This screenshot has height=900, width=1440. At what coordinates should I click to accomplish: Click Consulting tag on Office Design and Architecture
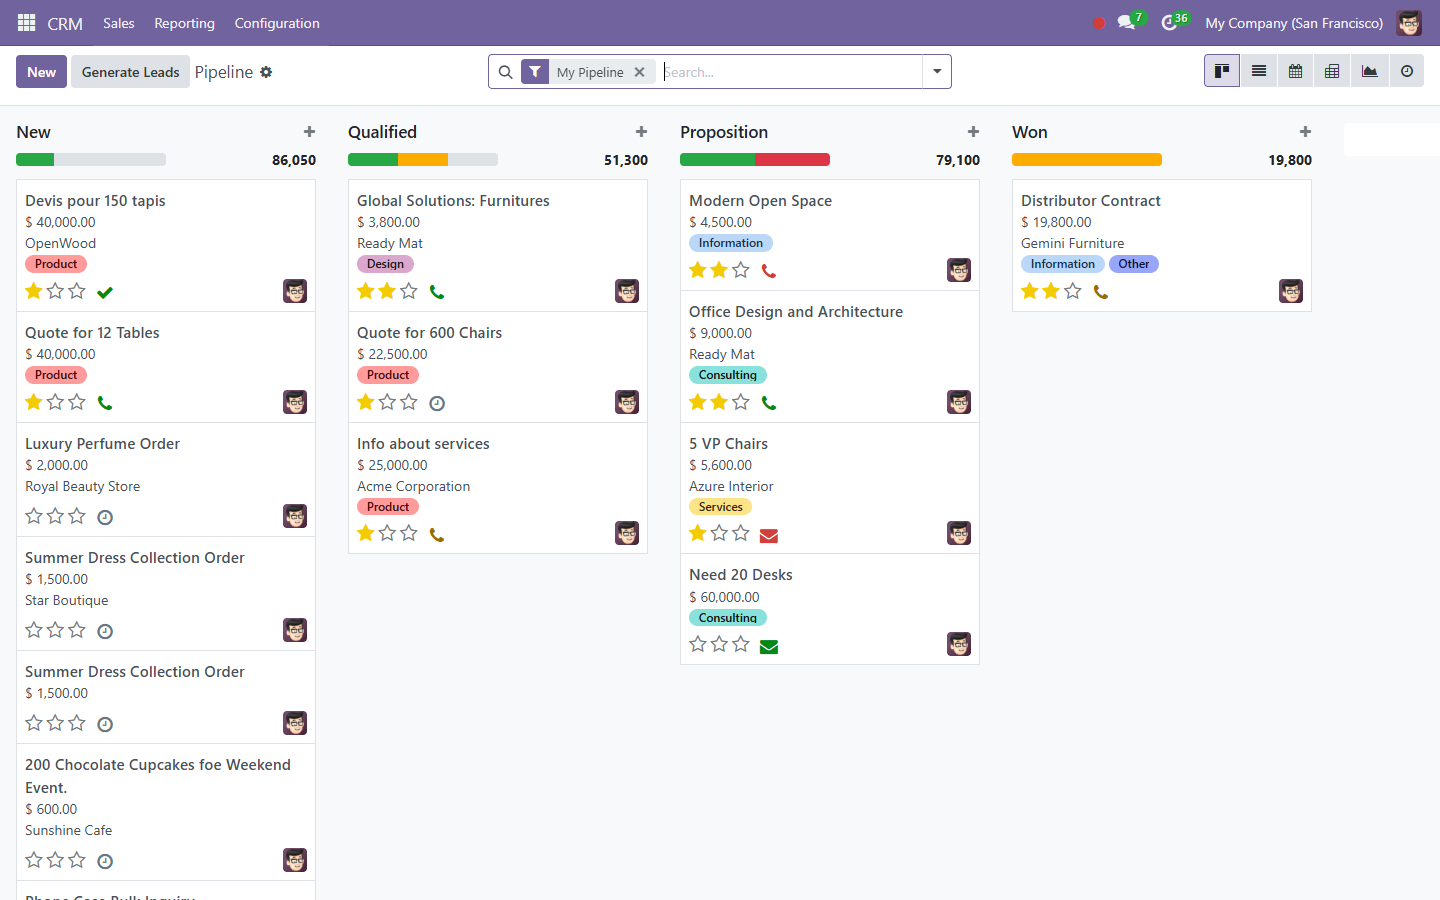pos(727,375)
